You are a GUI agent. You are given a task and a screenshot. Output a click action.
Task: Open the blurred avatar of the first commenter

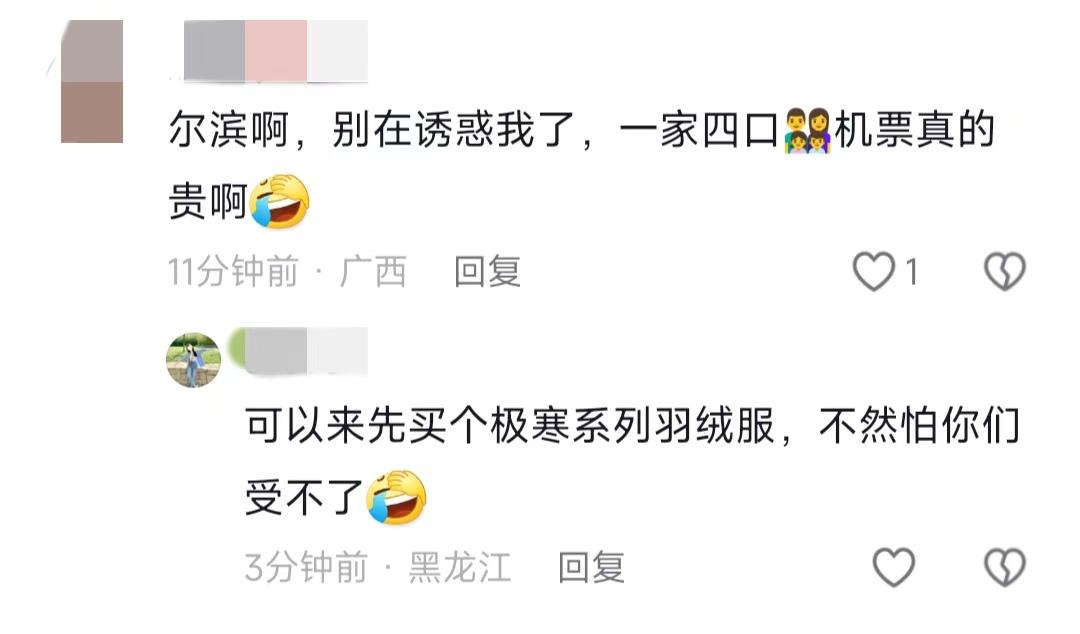[92, 81]
